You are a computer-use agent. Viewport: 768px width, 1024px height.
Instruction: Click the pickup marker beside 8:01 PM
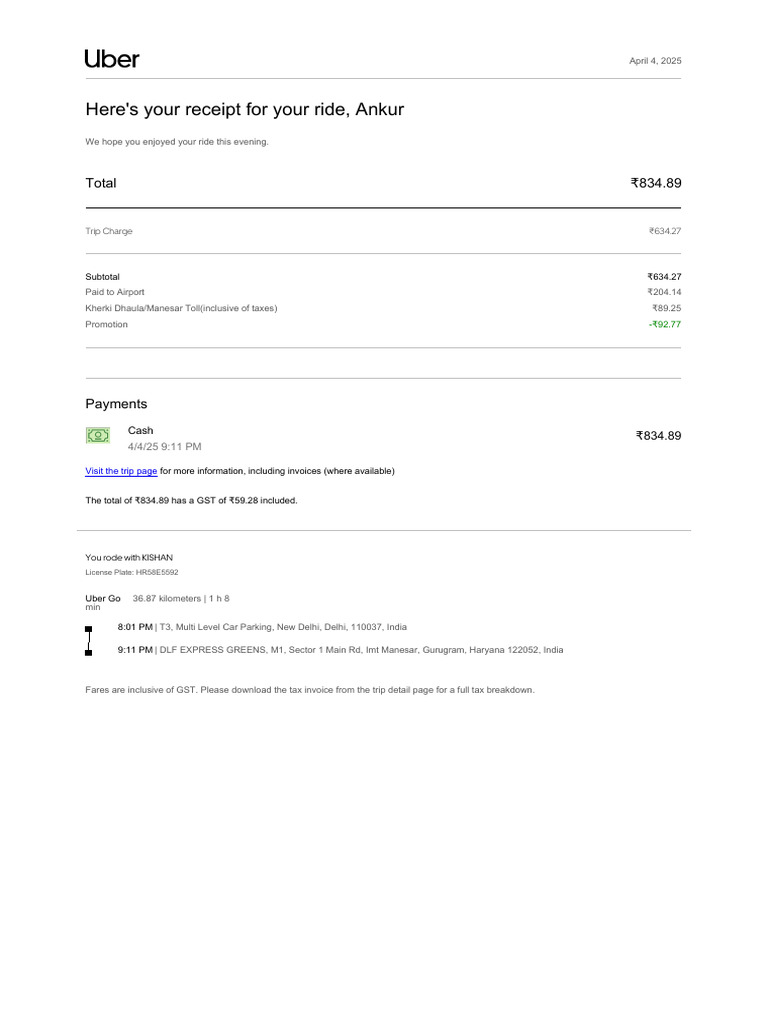89,629
